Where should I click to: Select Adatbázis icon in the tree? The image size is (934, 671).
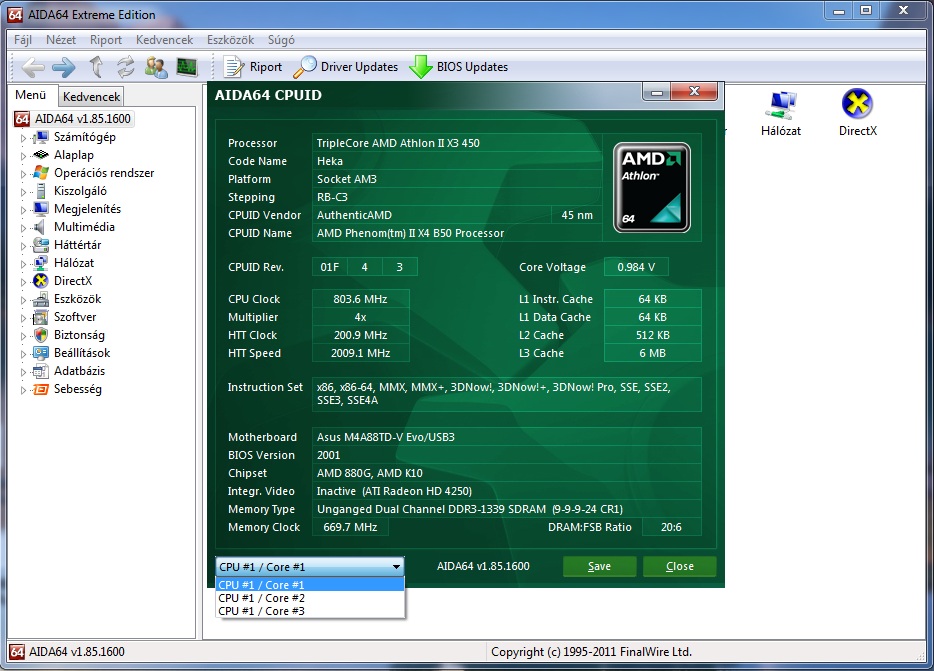click(x=41, y=371)
